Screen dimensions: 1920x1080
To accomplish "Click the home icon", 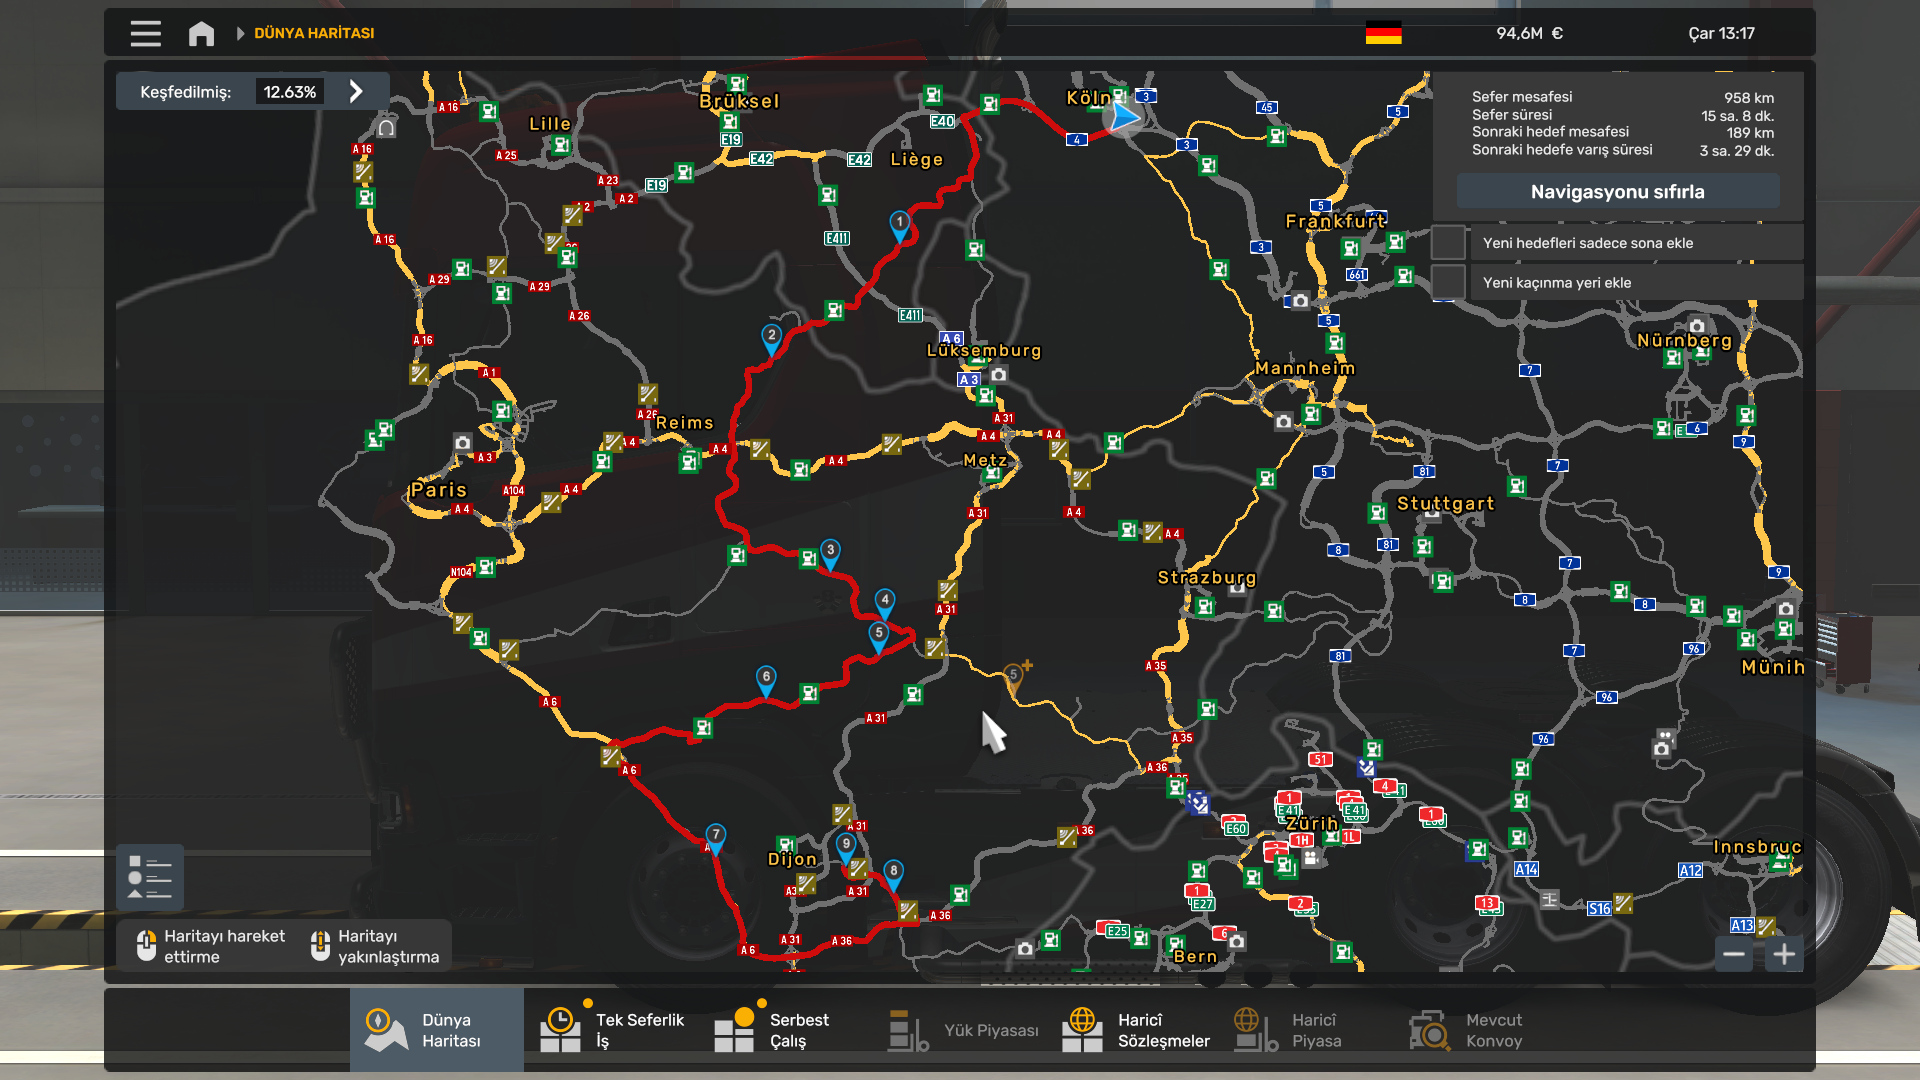I will pos(201,33).
